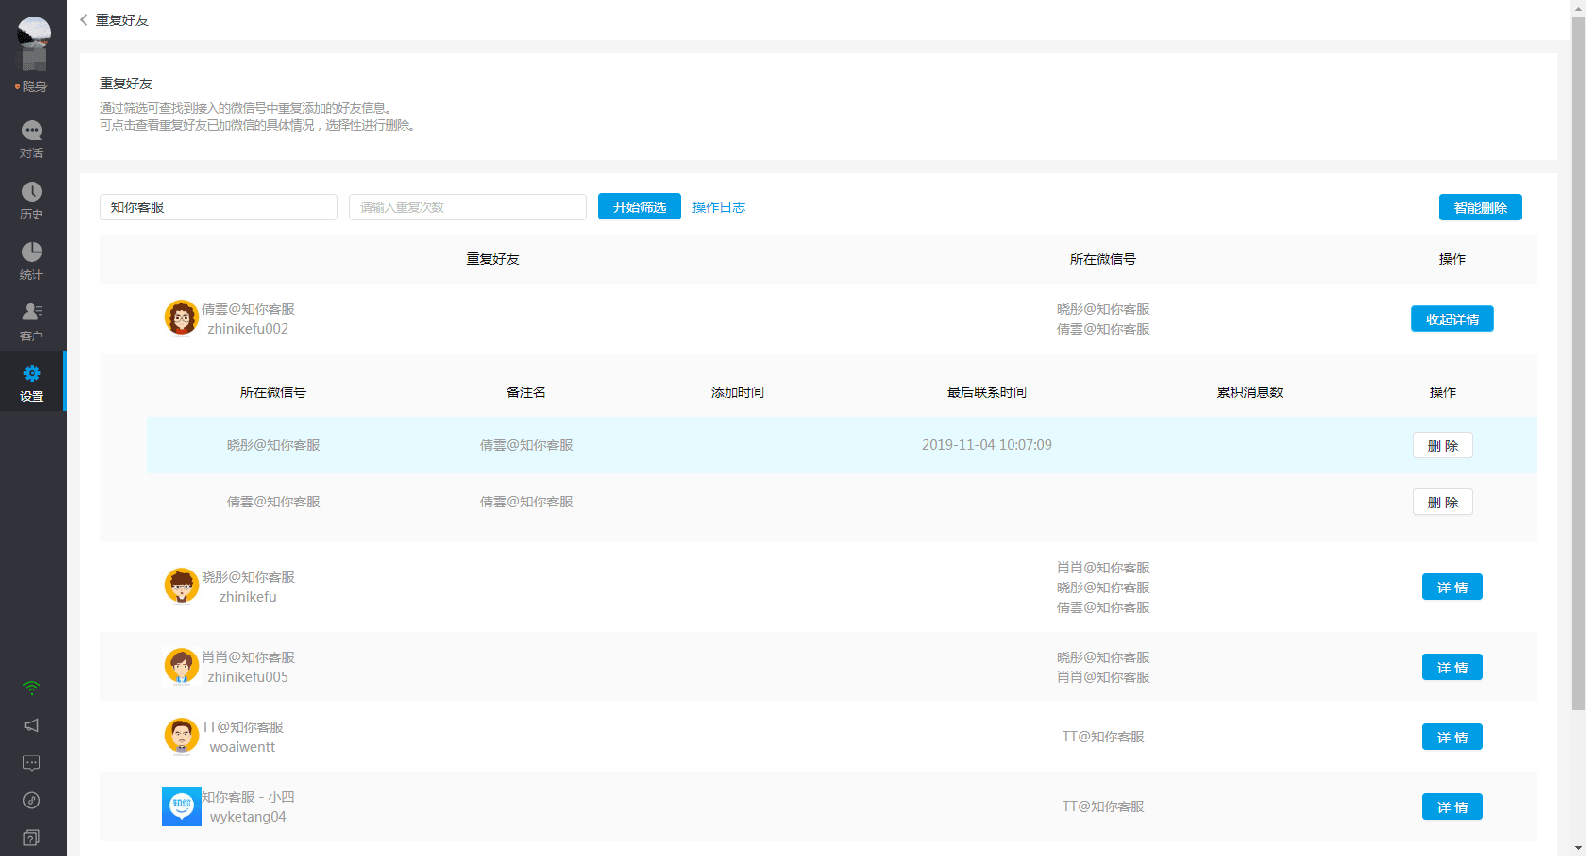Open the 操作日志 link

point(718,208)
